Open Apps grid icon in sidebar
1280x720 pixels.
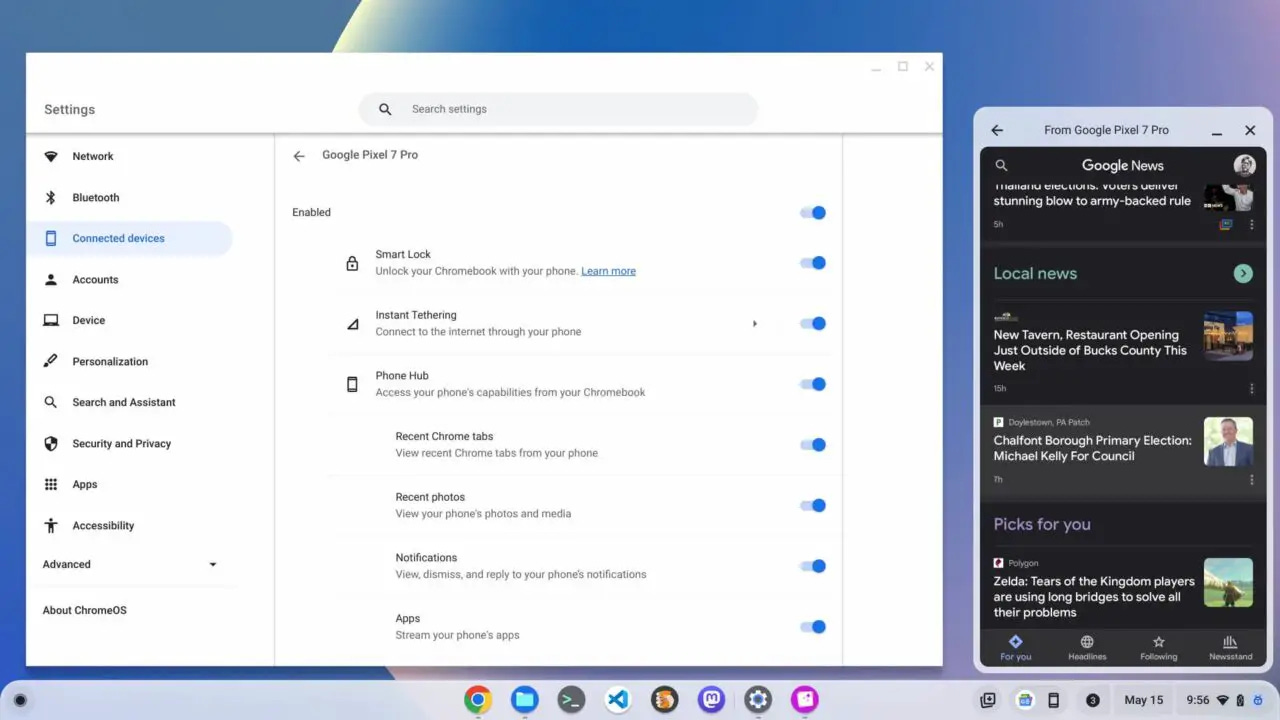(x=51, y=485)
